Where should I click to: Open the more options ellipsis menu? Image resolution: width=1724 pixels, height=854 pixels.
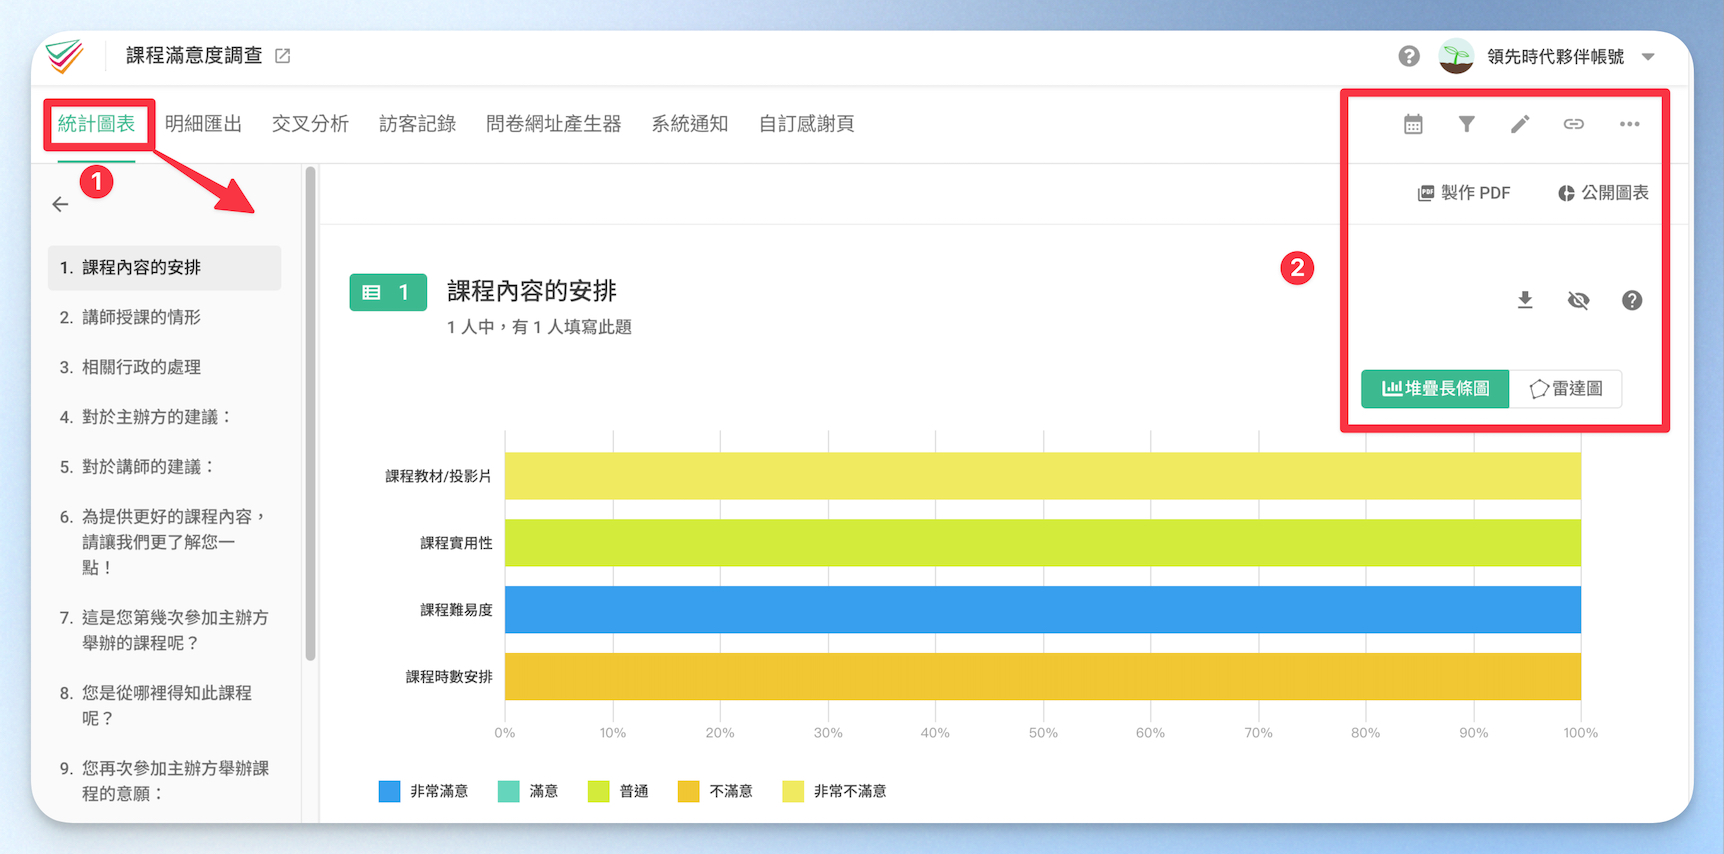[1629, 124]
